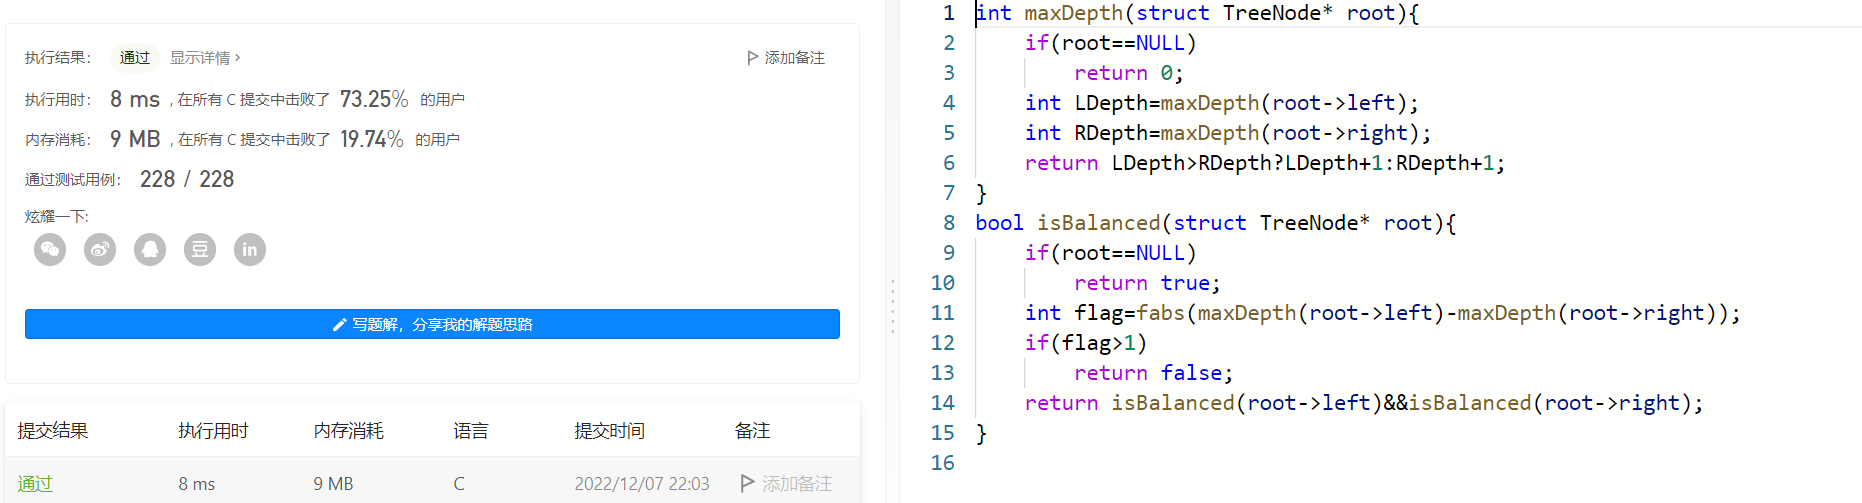
Task: Click 'return 0;' on code line 3
Action: (x=1129, y=73)
